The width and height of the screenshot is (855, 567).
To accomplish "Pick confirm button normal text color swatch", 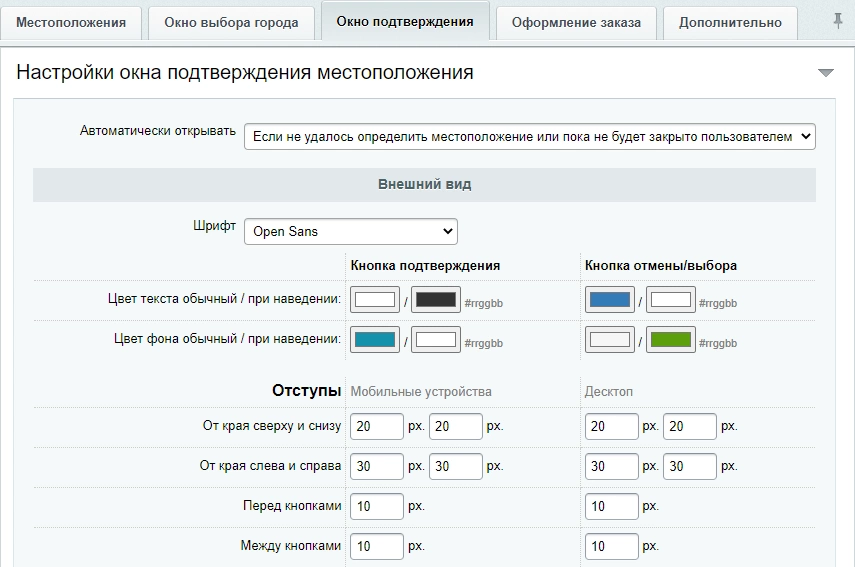I will pyautogui.click(x=375, y=300).
